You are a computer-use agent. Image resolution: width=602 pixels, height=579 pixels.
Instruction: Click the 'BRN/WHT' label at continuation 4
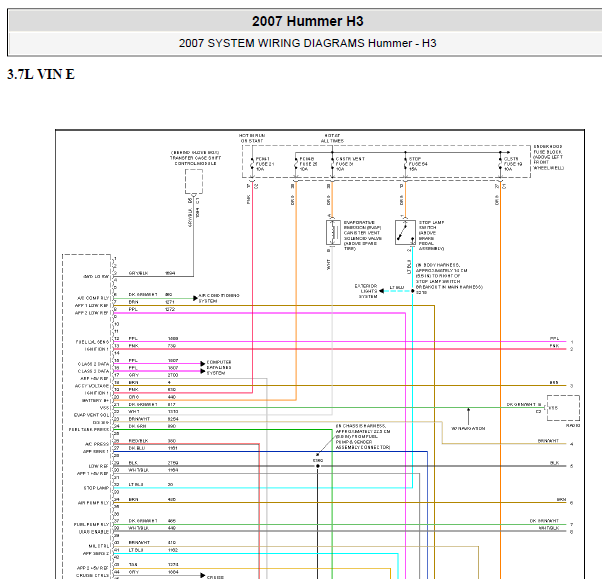[x=548, y=441]
